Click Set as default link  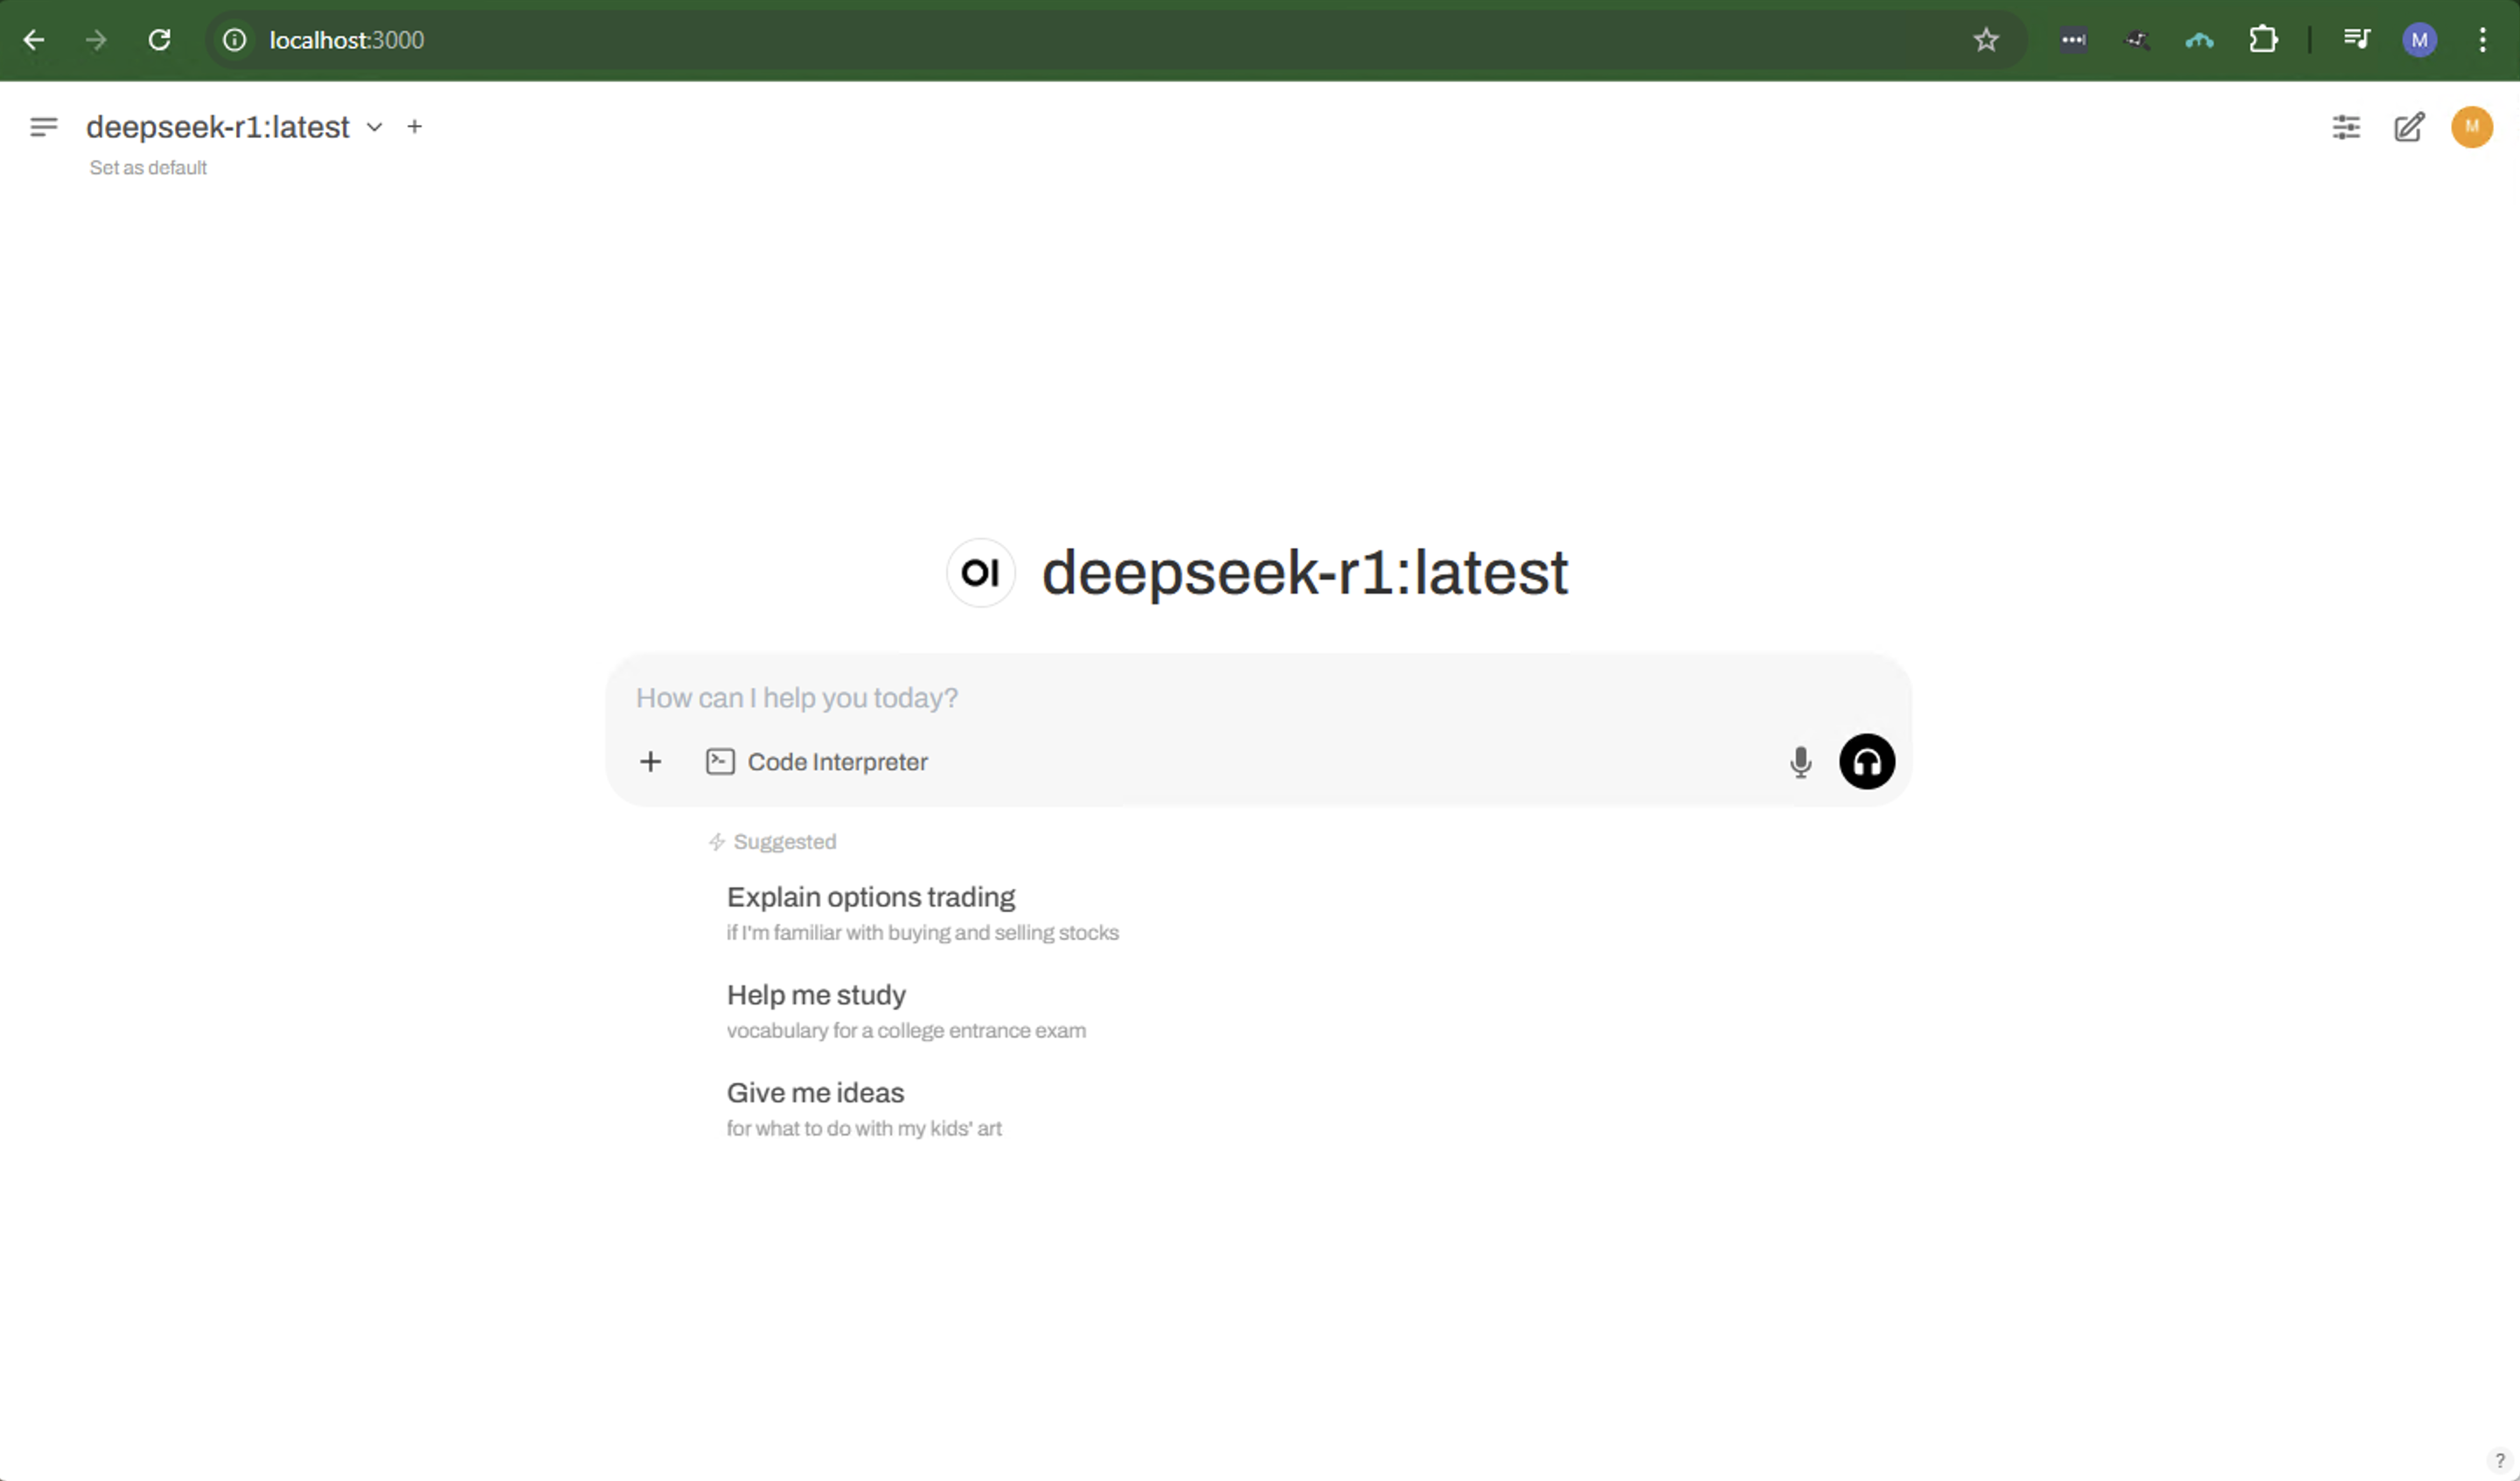[148, 168]
